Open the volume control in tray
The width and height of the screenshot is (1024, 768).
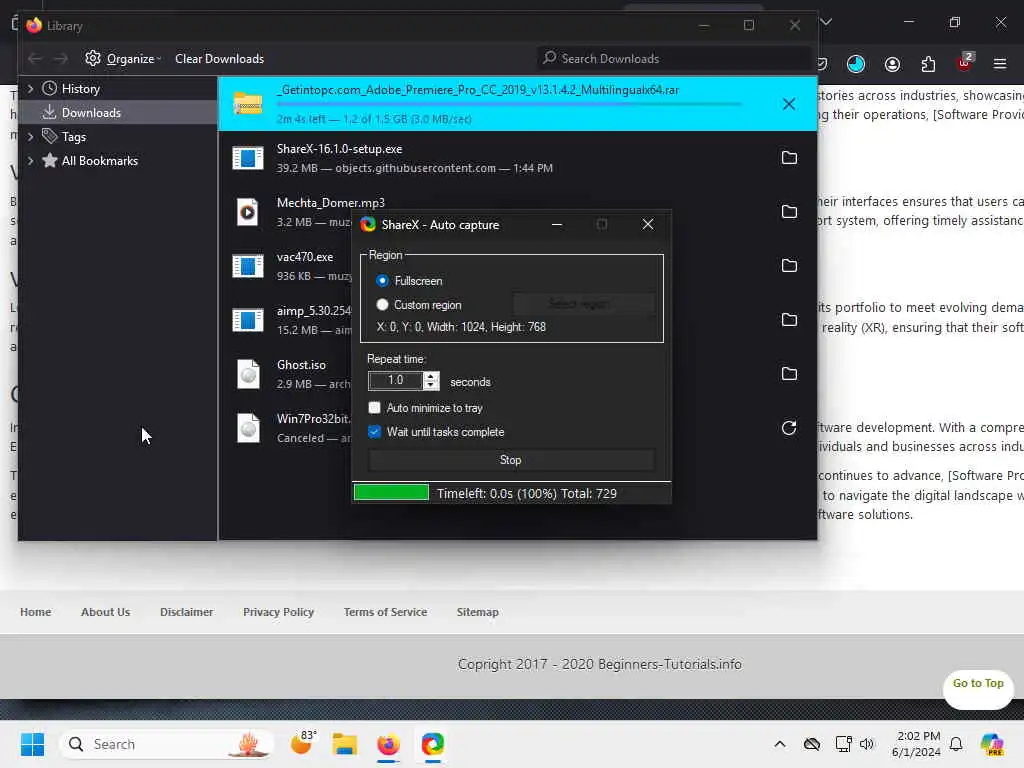867,744
